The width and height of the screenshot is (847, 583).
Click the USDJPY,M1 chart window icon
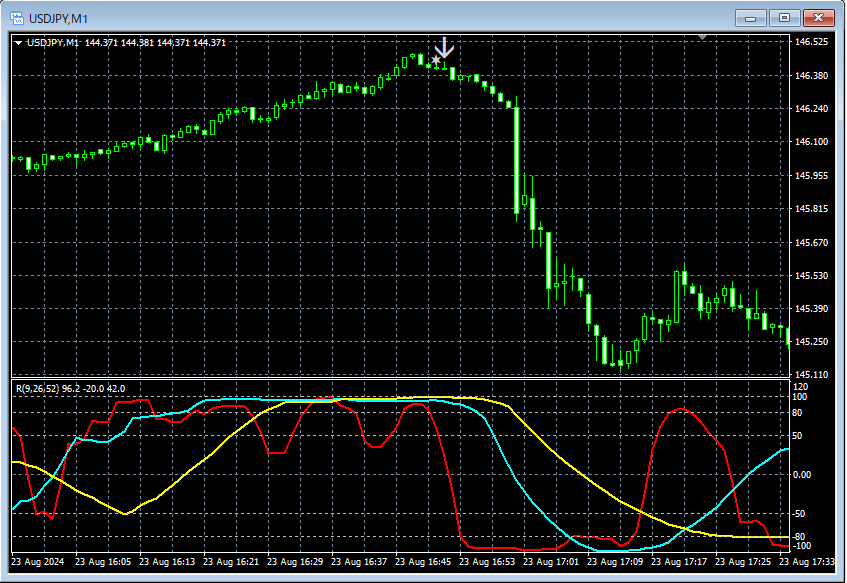click(x=17, y=18)
